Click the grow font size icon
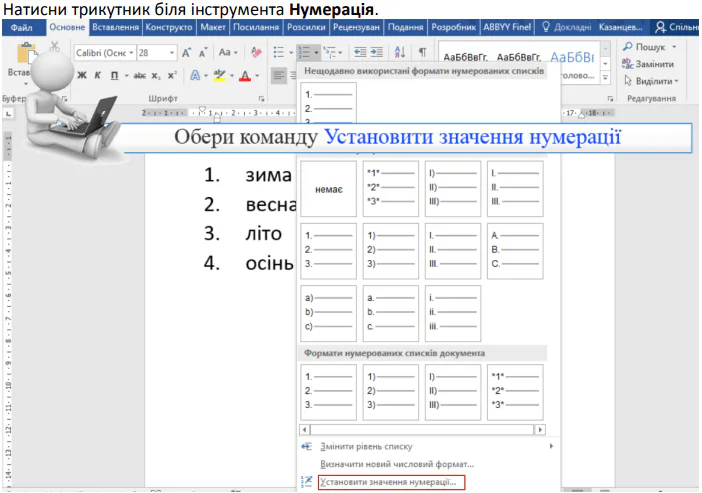This screenshot has width=702, height=493. pyautogui.click(x=187, y=52)
